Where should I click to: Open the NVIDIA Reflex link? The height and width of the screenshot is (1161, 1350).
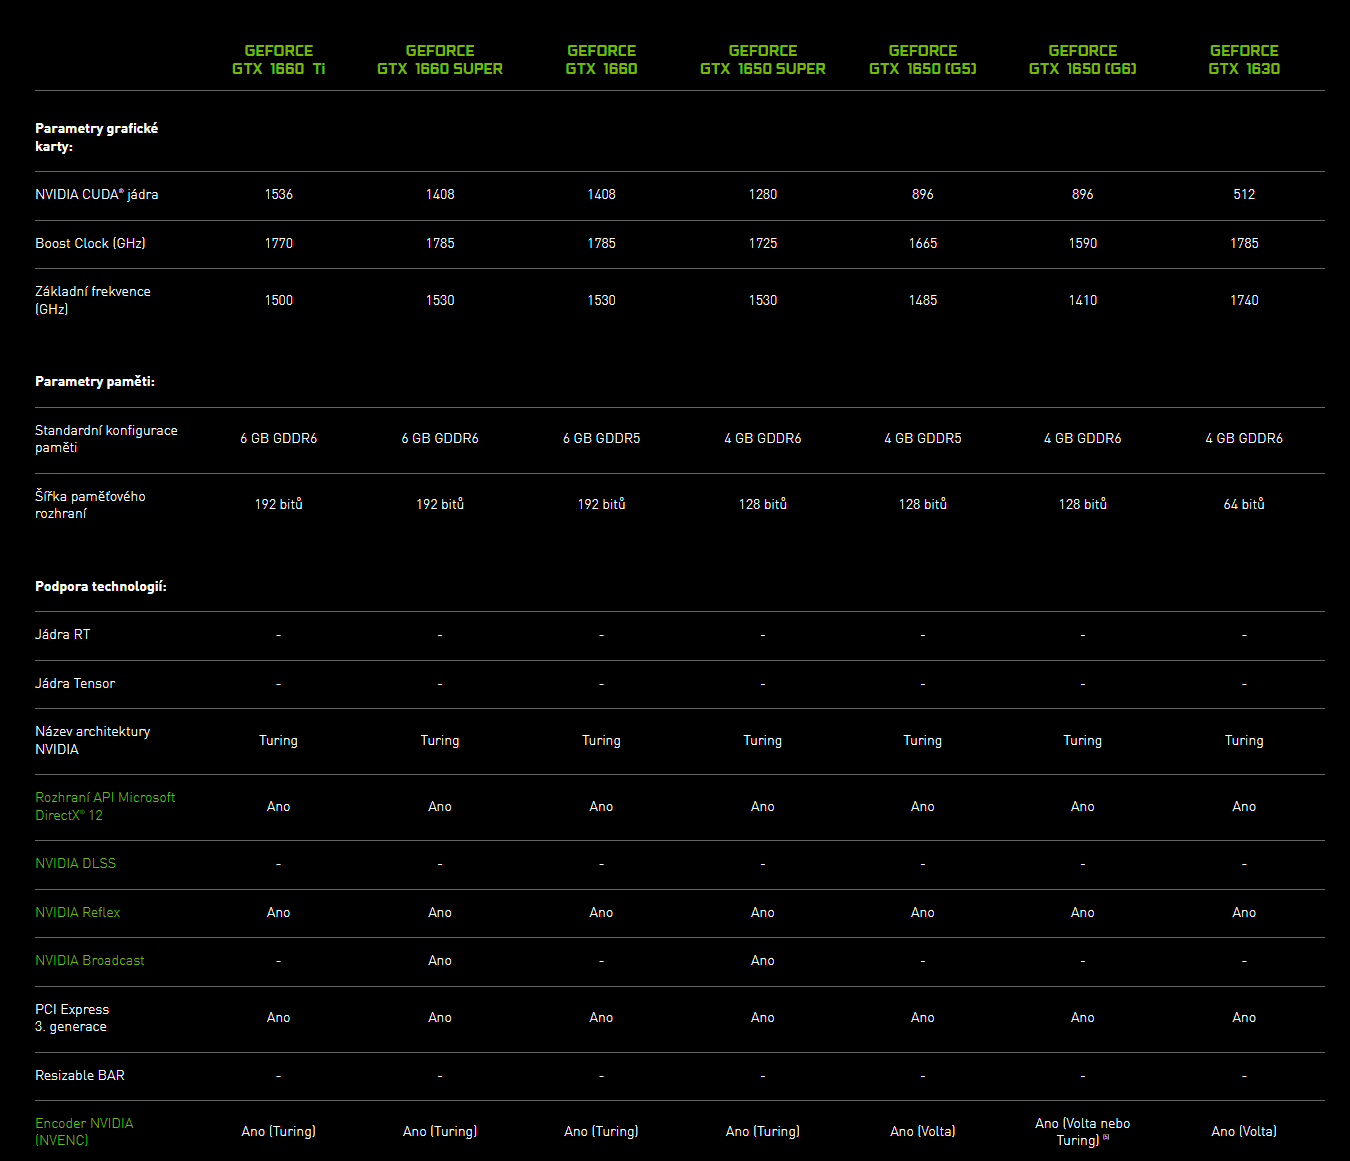pyautogui.click(x=77, y=912)
